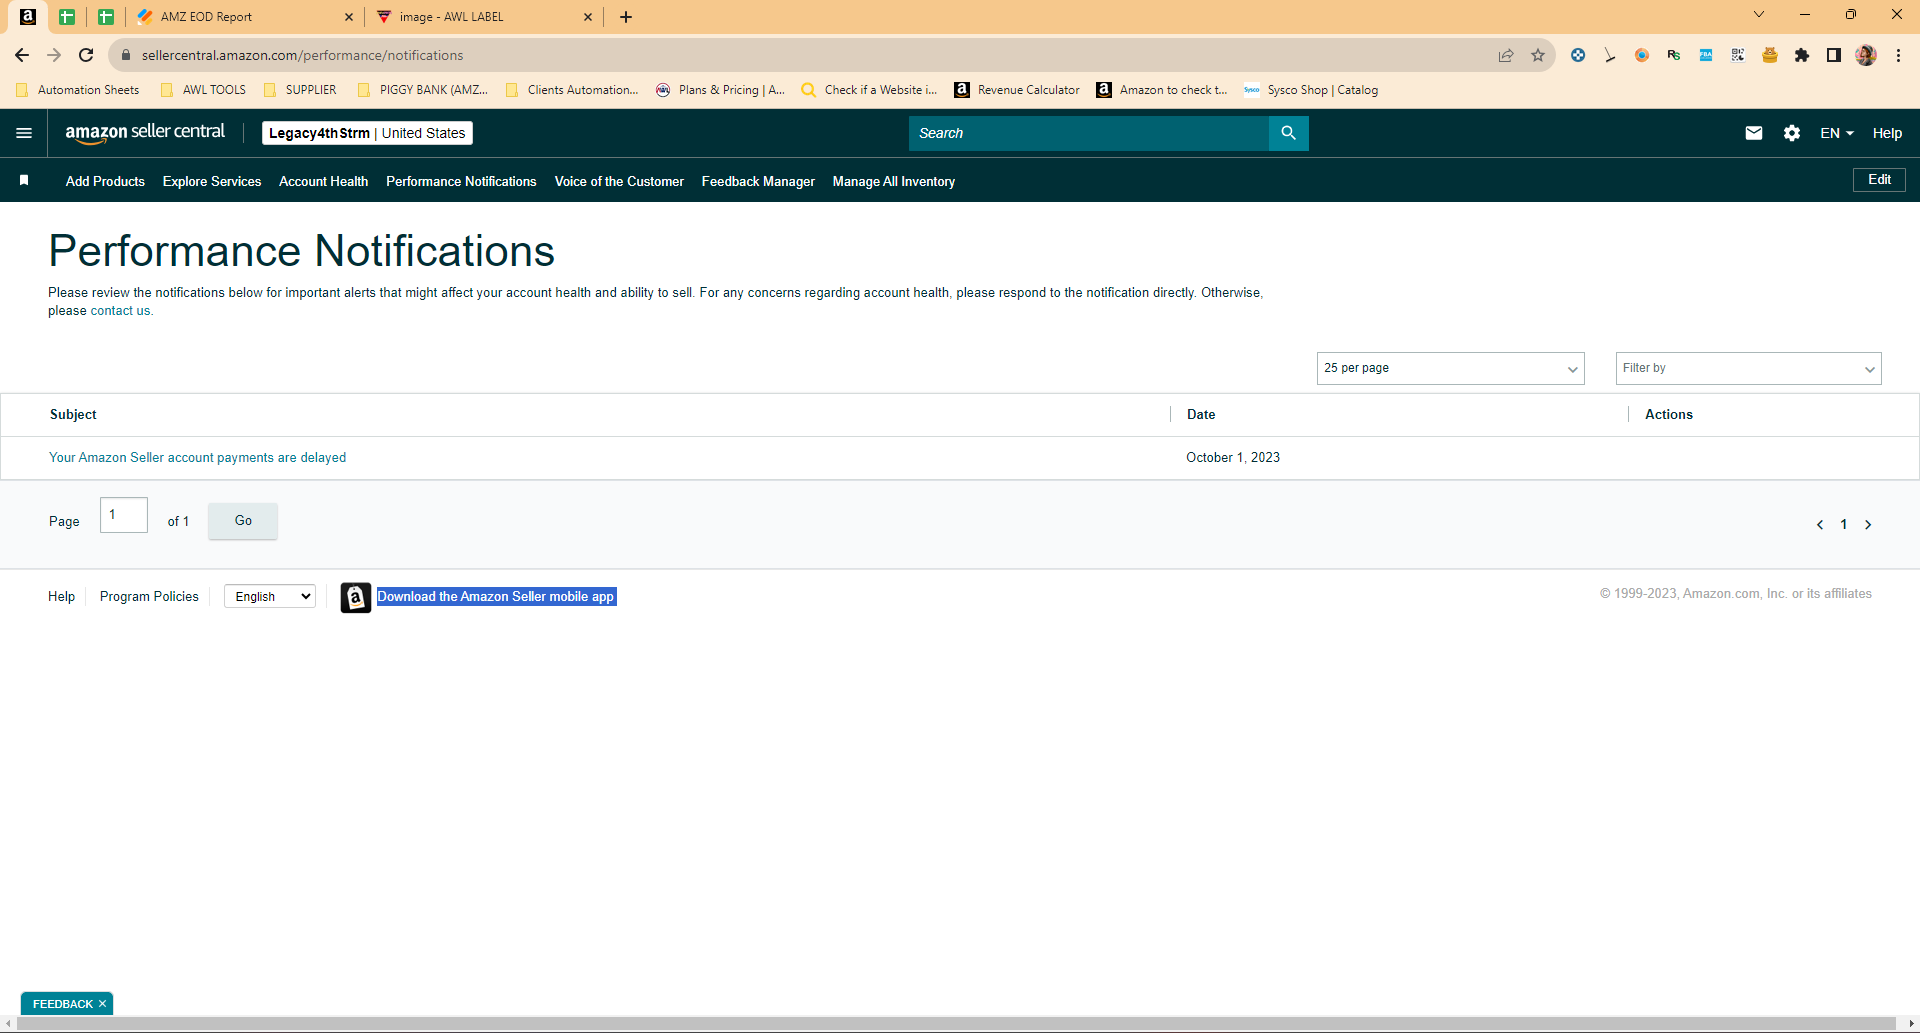This screenshot has height=1033, width=1920.
Task: Open the Sysco Shop Catalog bookmark
Action: pyautogui.click(x=1311, y=90)
